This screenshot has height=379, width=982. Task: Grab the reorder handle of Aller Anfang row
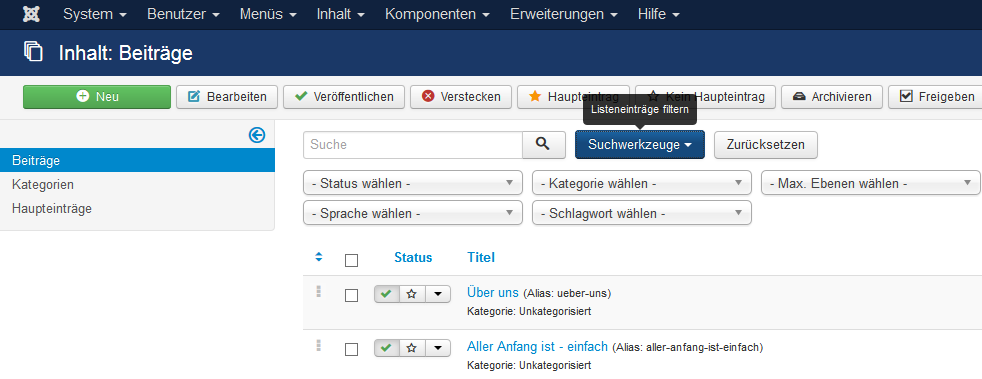click(318, 345)
